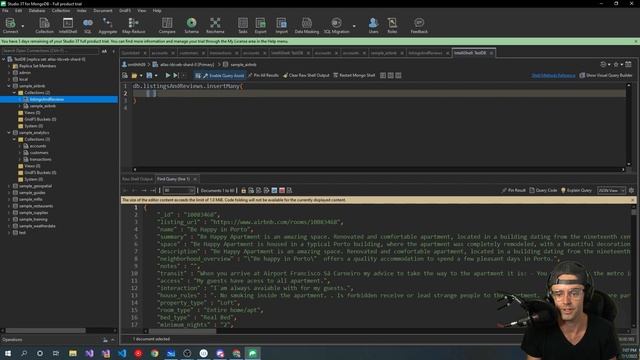Toggle Pin All Results
This screenshot has width=640, height=360.
point(263,76)
